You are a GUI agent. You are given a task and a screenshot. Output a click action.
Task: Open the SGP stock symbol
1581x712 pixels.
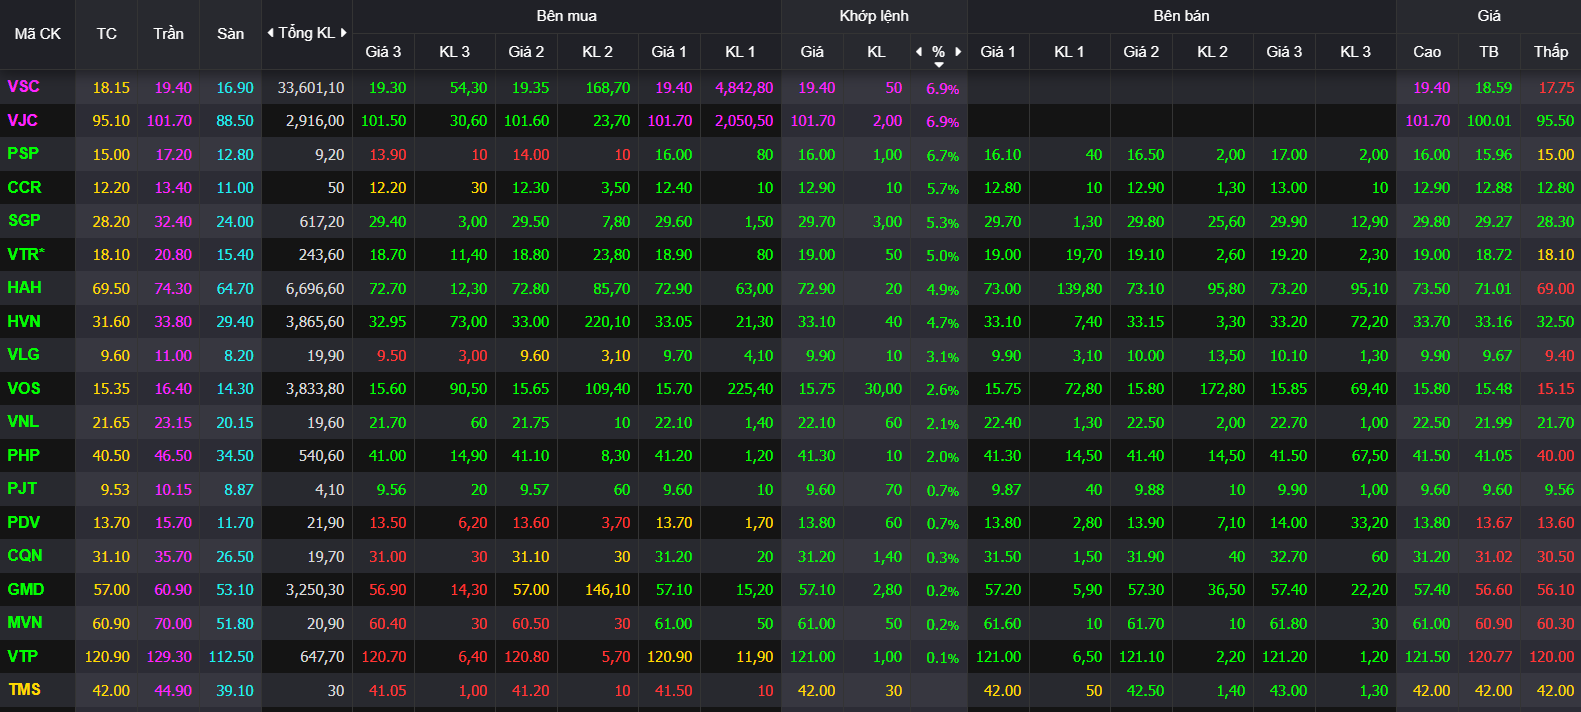click(x=24, y=221)
